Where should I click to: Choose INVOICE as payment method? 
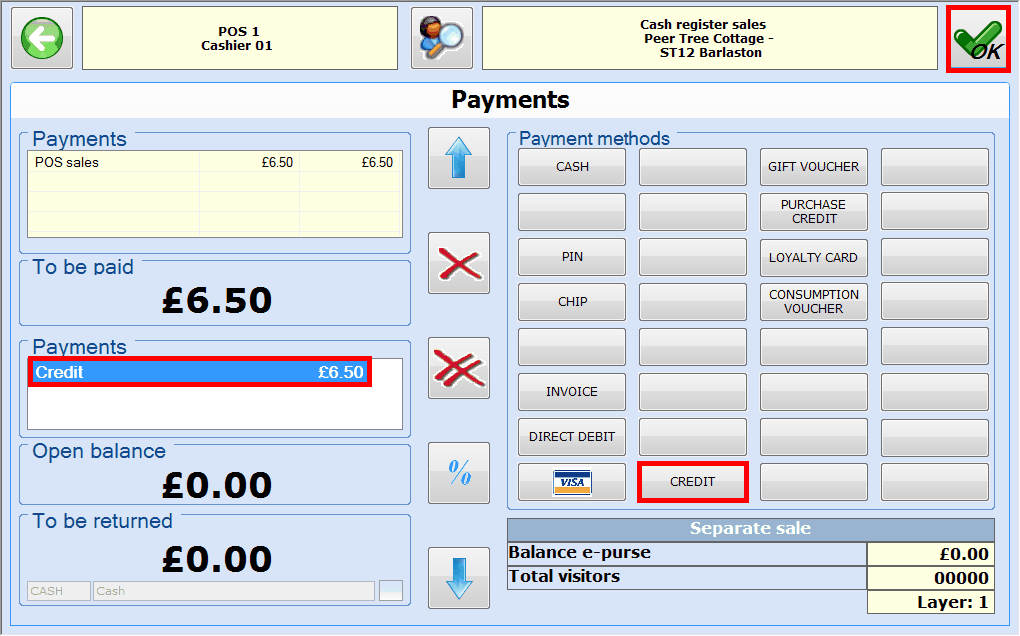[x=572, y=392]
